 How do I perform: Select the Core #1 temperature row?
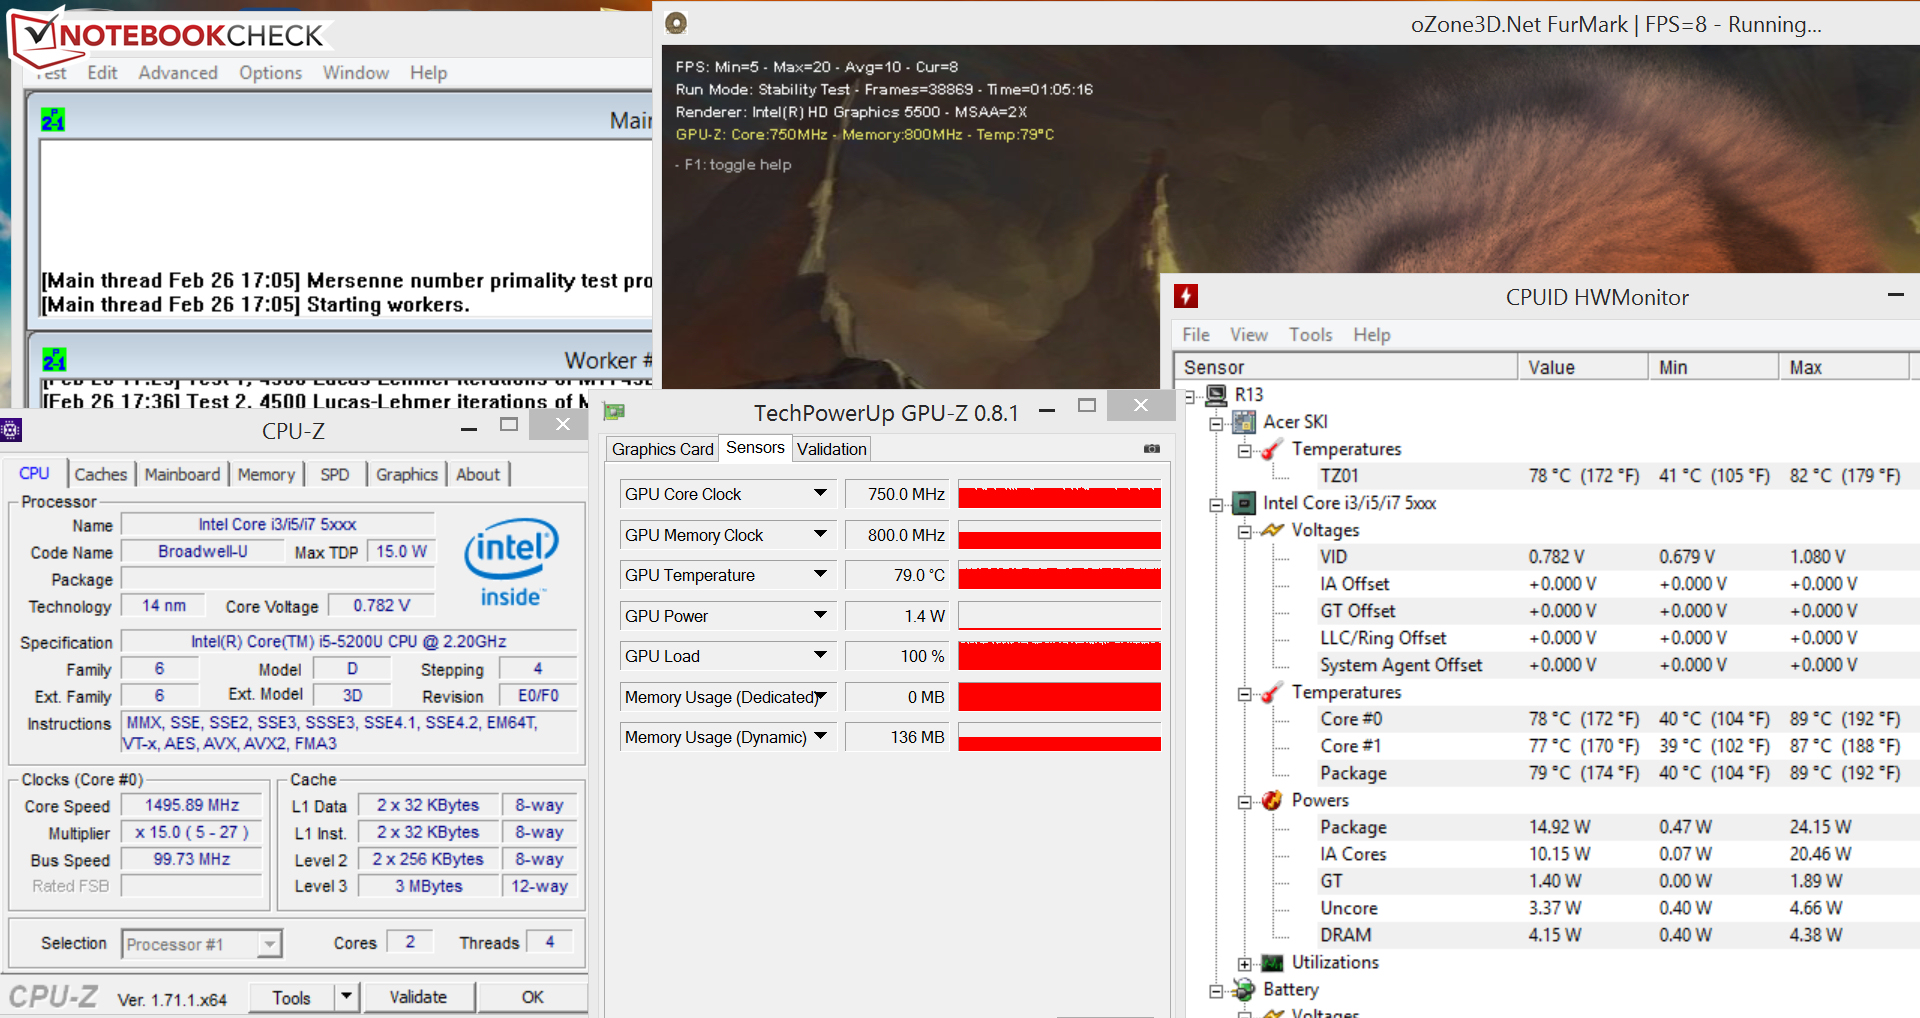pyautogui.click(x=1610, y=746)
